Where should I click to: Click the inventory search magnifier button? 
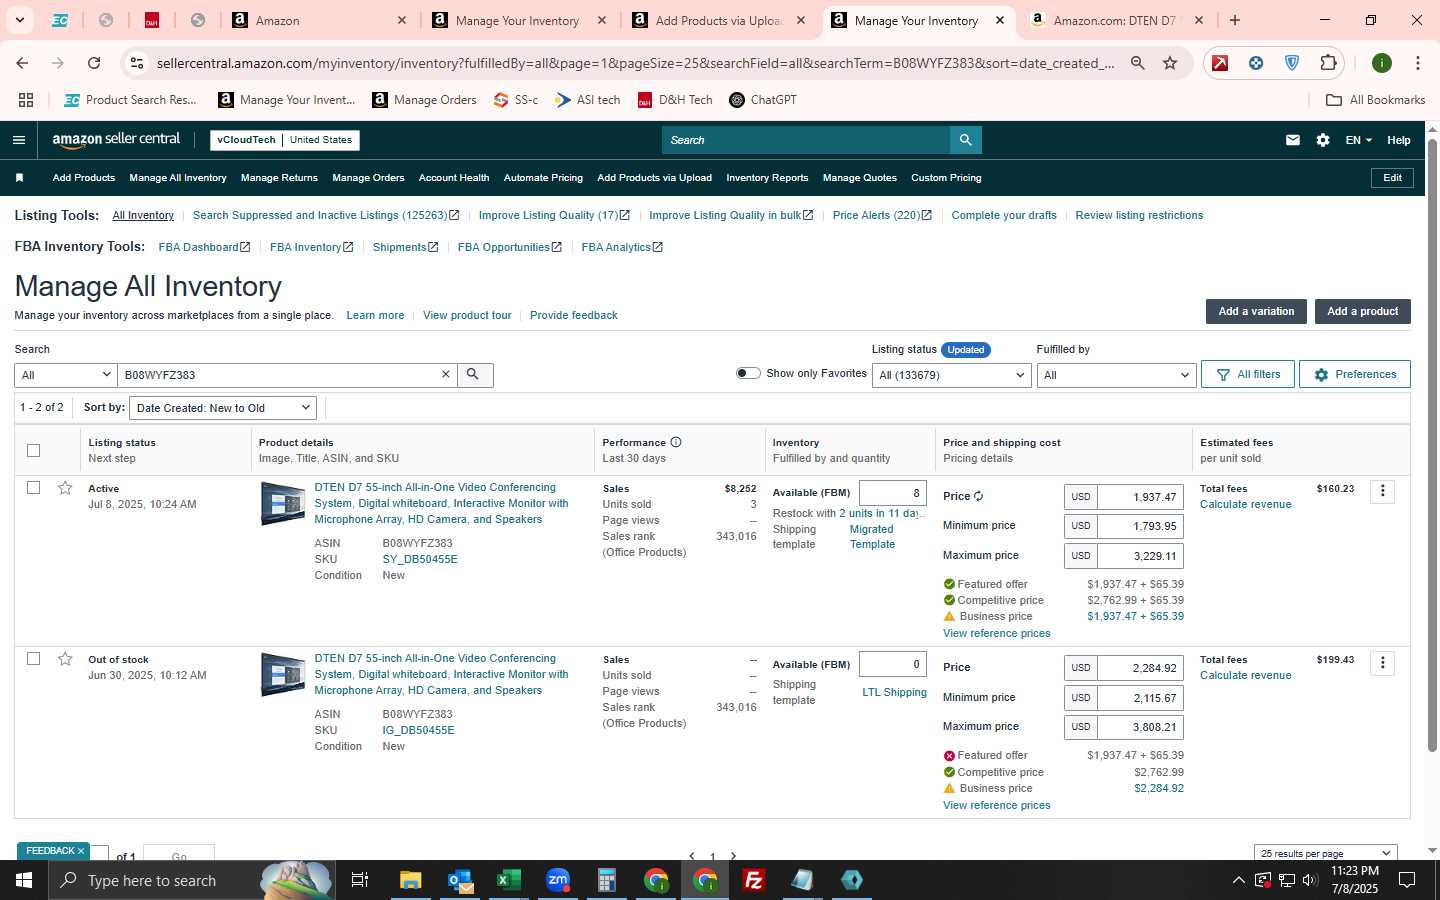click(474, 375)
